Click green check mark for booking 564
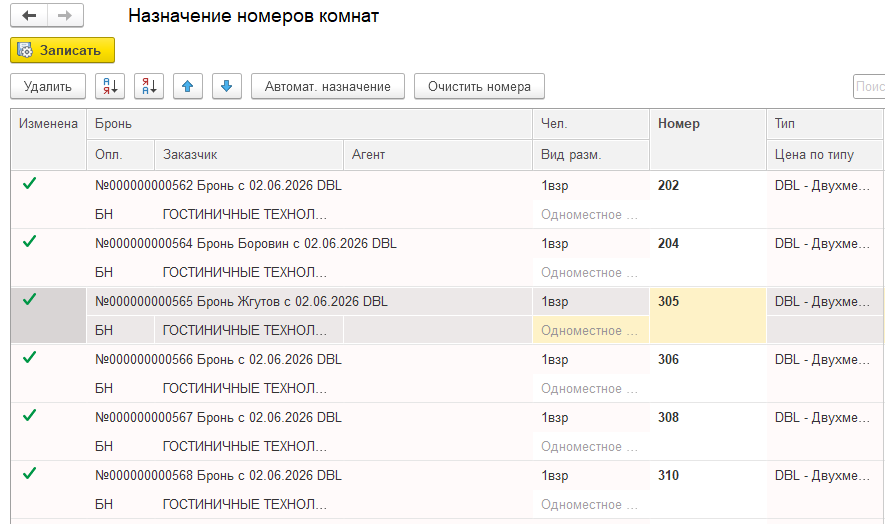 click(29, 242)
